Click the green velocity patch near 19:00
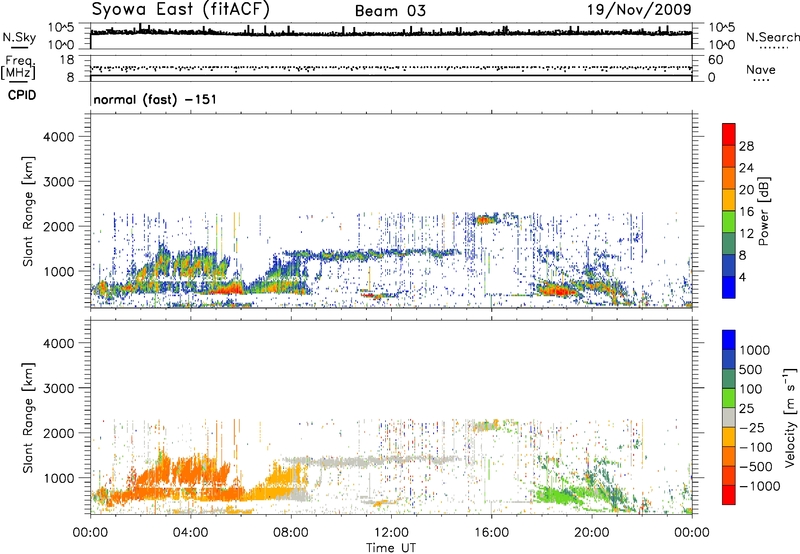This screenshot has width=800, height=554. point(561,495)
